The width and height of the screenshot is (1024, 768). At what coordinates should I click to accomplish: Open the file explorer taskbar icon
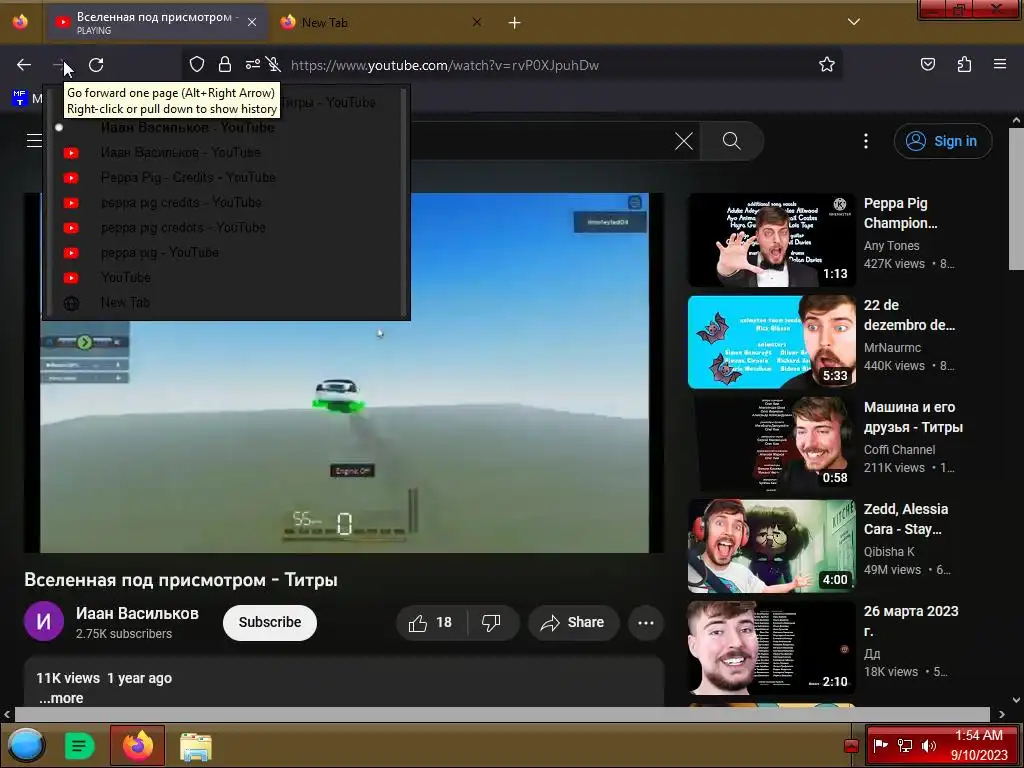pyautogui.click(x=195, y=746)
